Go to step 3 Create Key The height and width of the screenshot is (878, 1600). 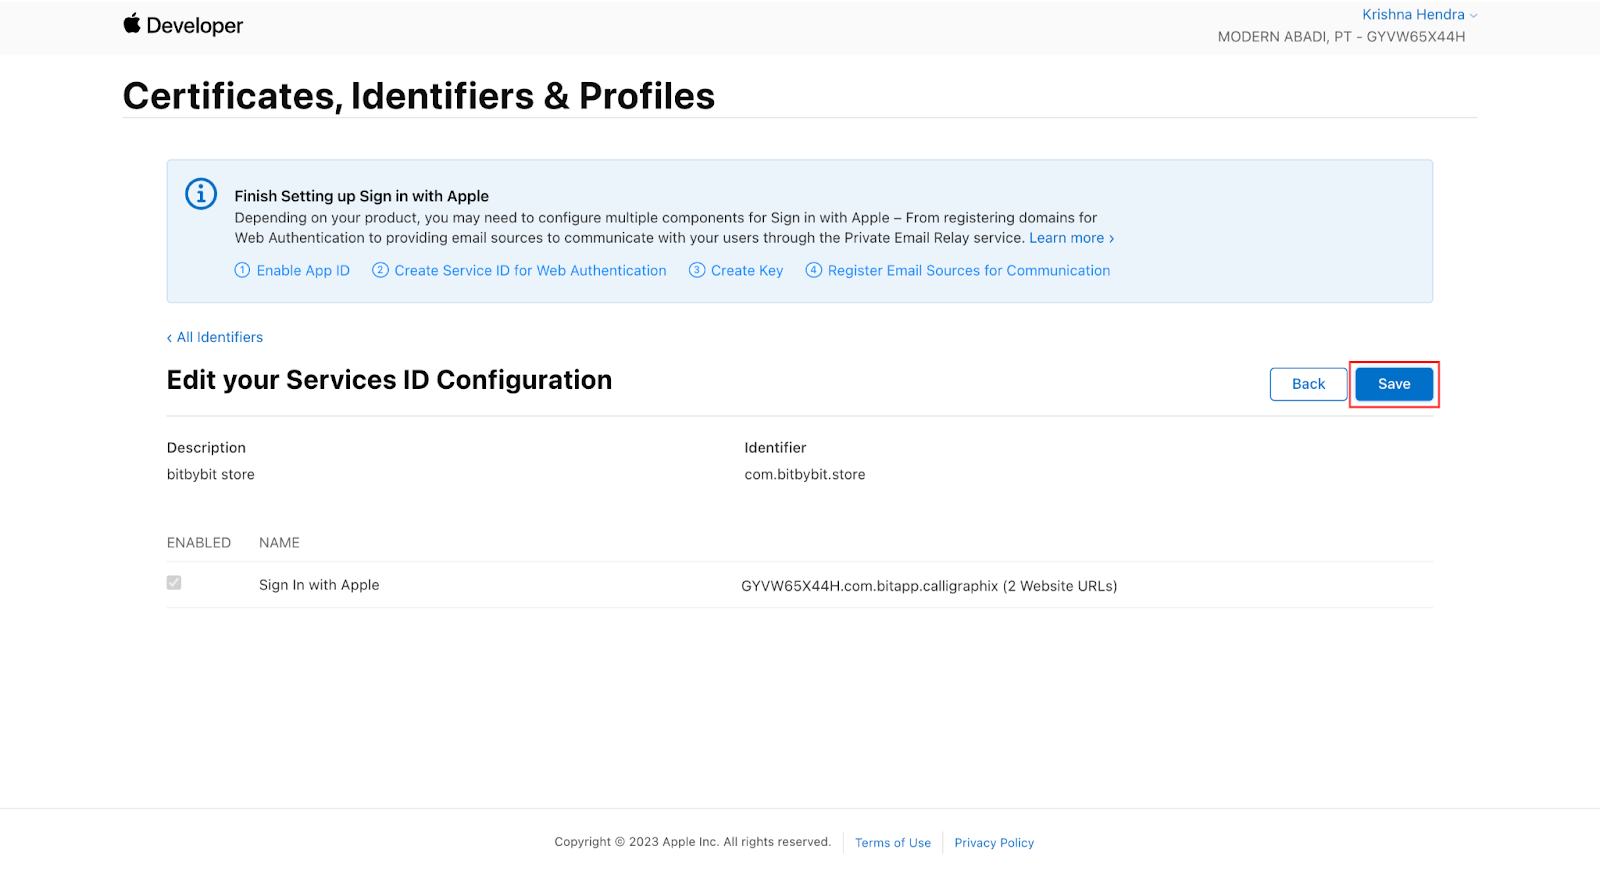(736, 270)
